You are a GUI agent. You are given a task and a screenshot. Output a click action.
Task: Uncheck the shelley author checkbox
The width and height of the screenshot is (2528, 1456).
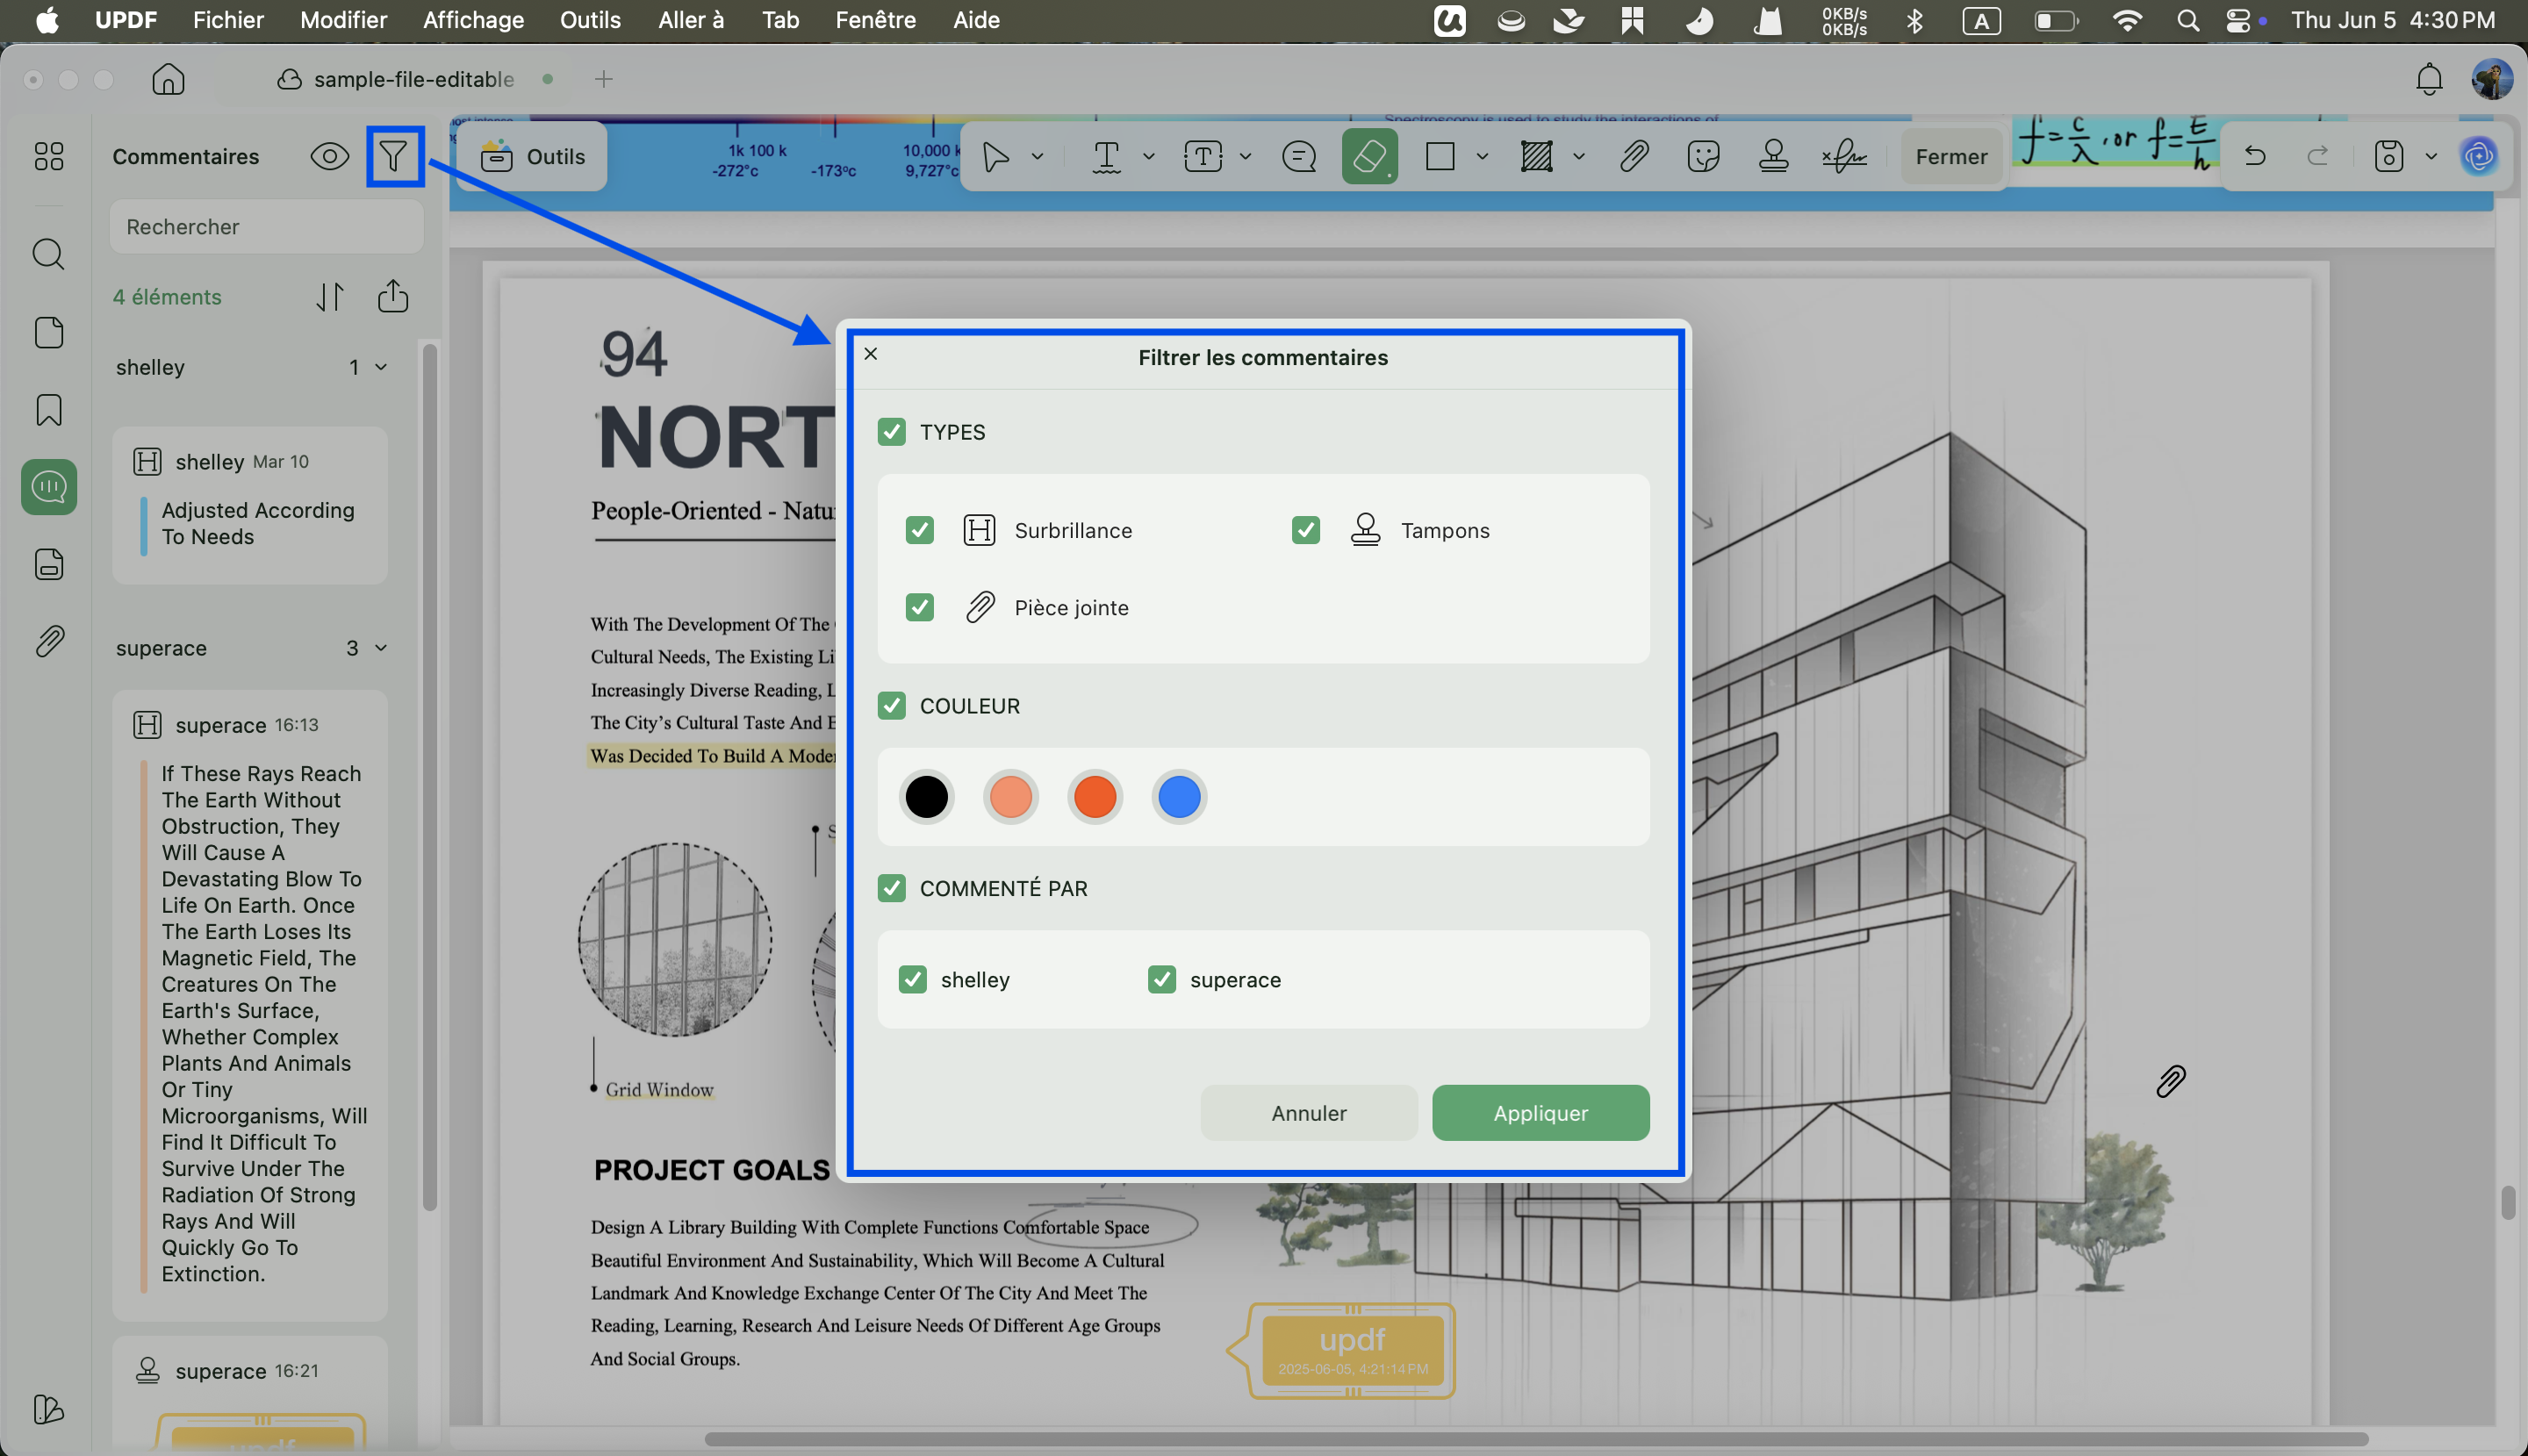(912, 979)
